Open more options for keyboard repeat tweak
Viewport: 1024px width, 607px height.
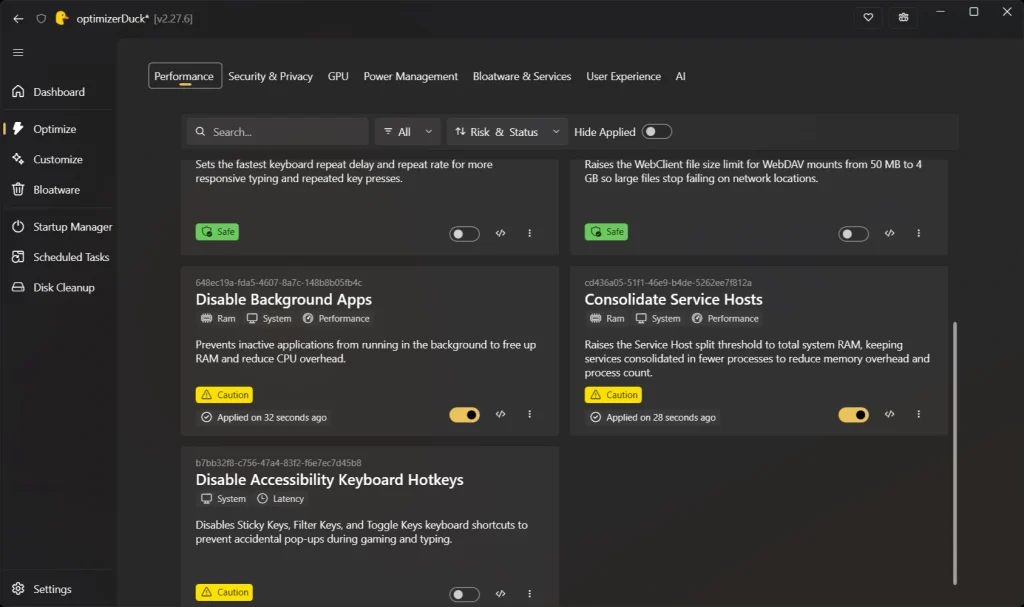click(x=530, y=233)
